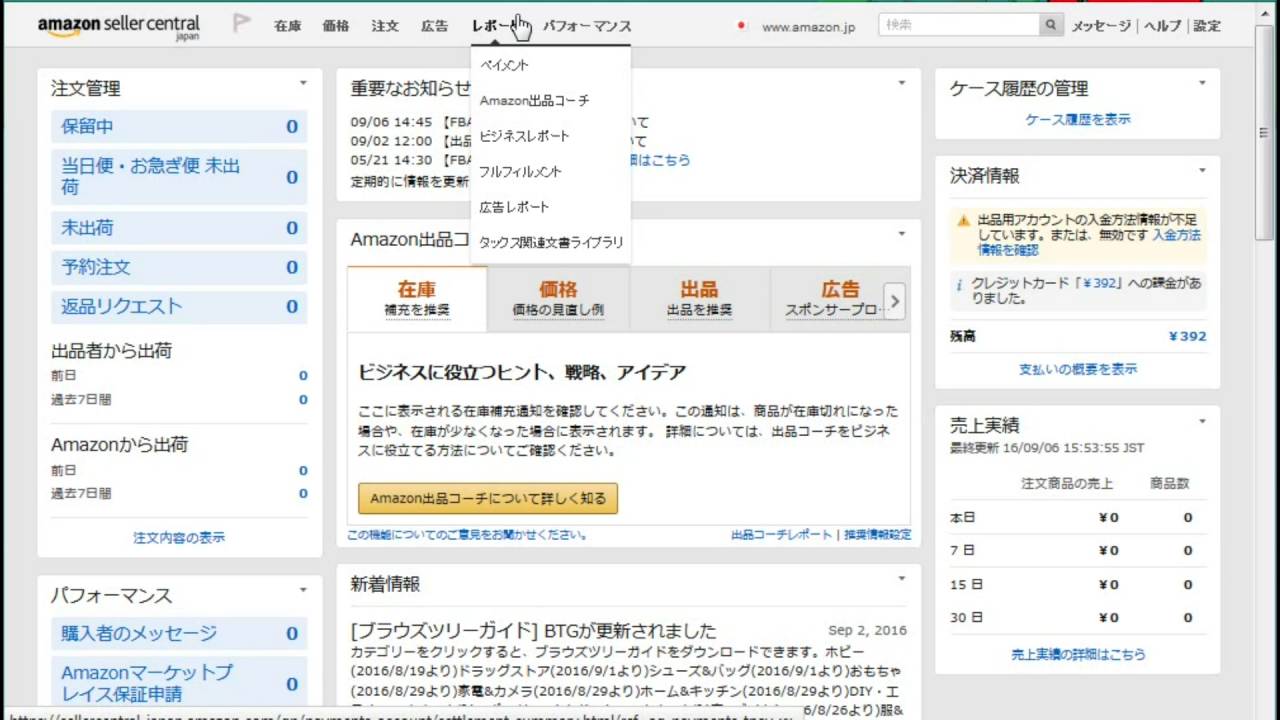Click the 09/02 12:00 announcement entry

point(498,141)
